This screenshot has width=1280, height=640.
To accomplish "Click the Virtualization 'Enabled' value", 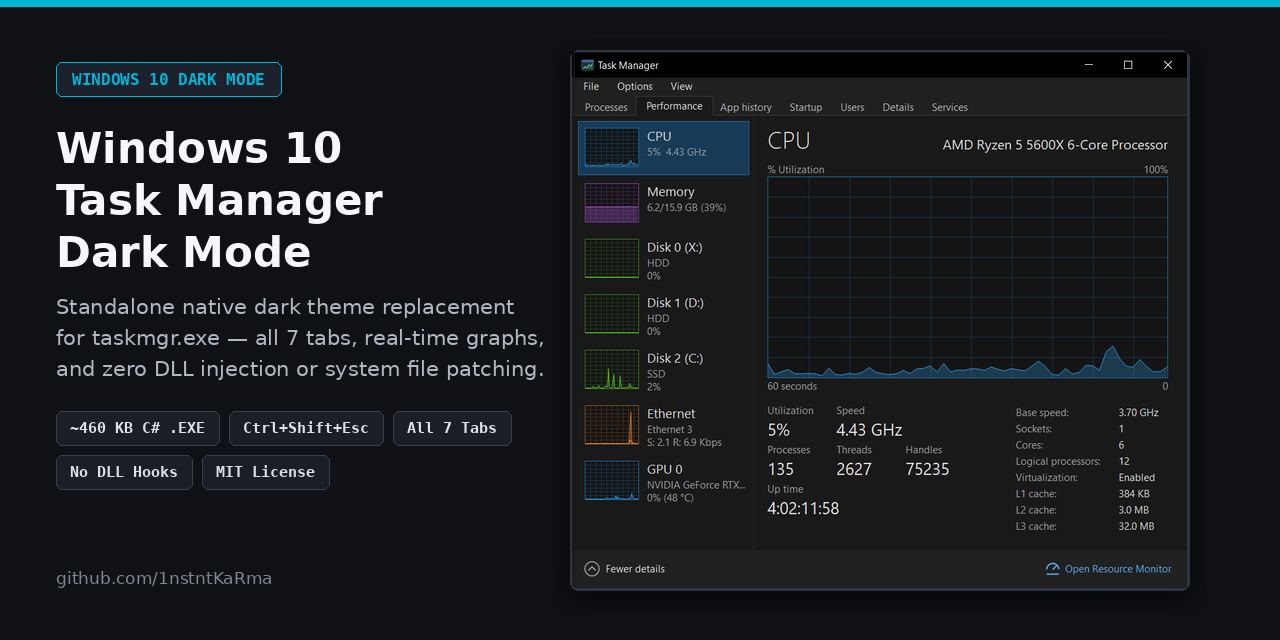I will pyautogui.click(x=1136, y=478).
